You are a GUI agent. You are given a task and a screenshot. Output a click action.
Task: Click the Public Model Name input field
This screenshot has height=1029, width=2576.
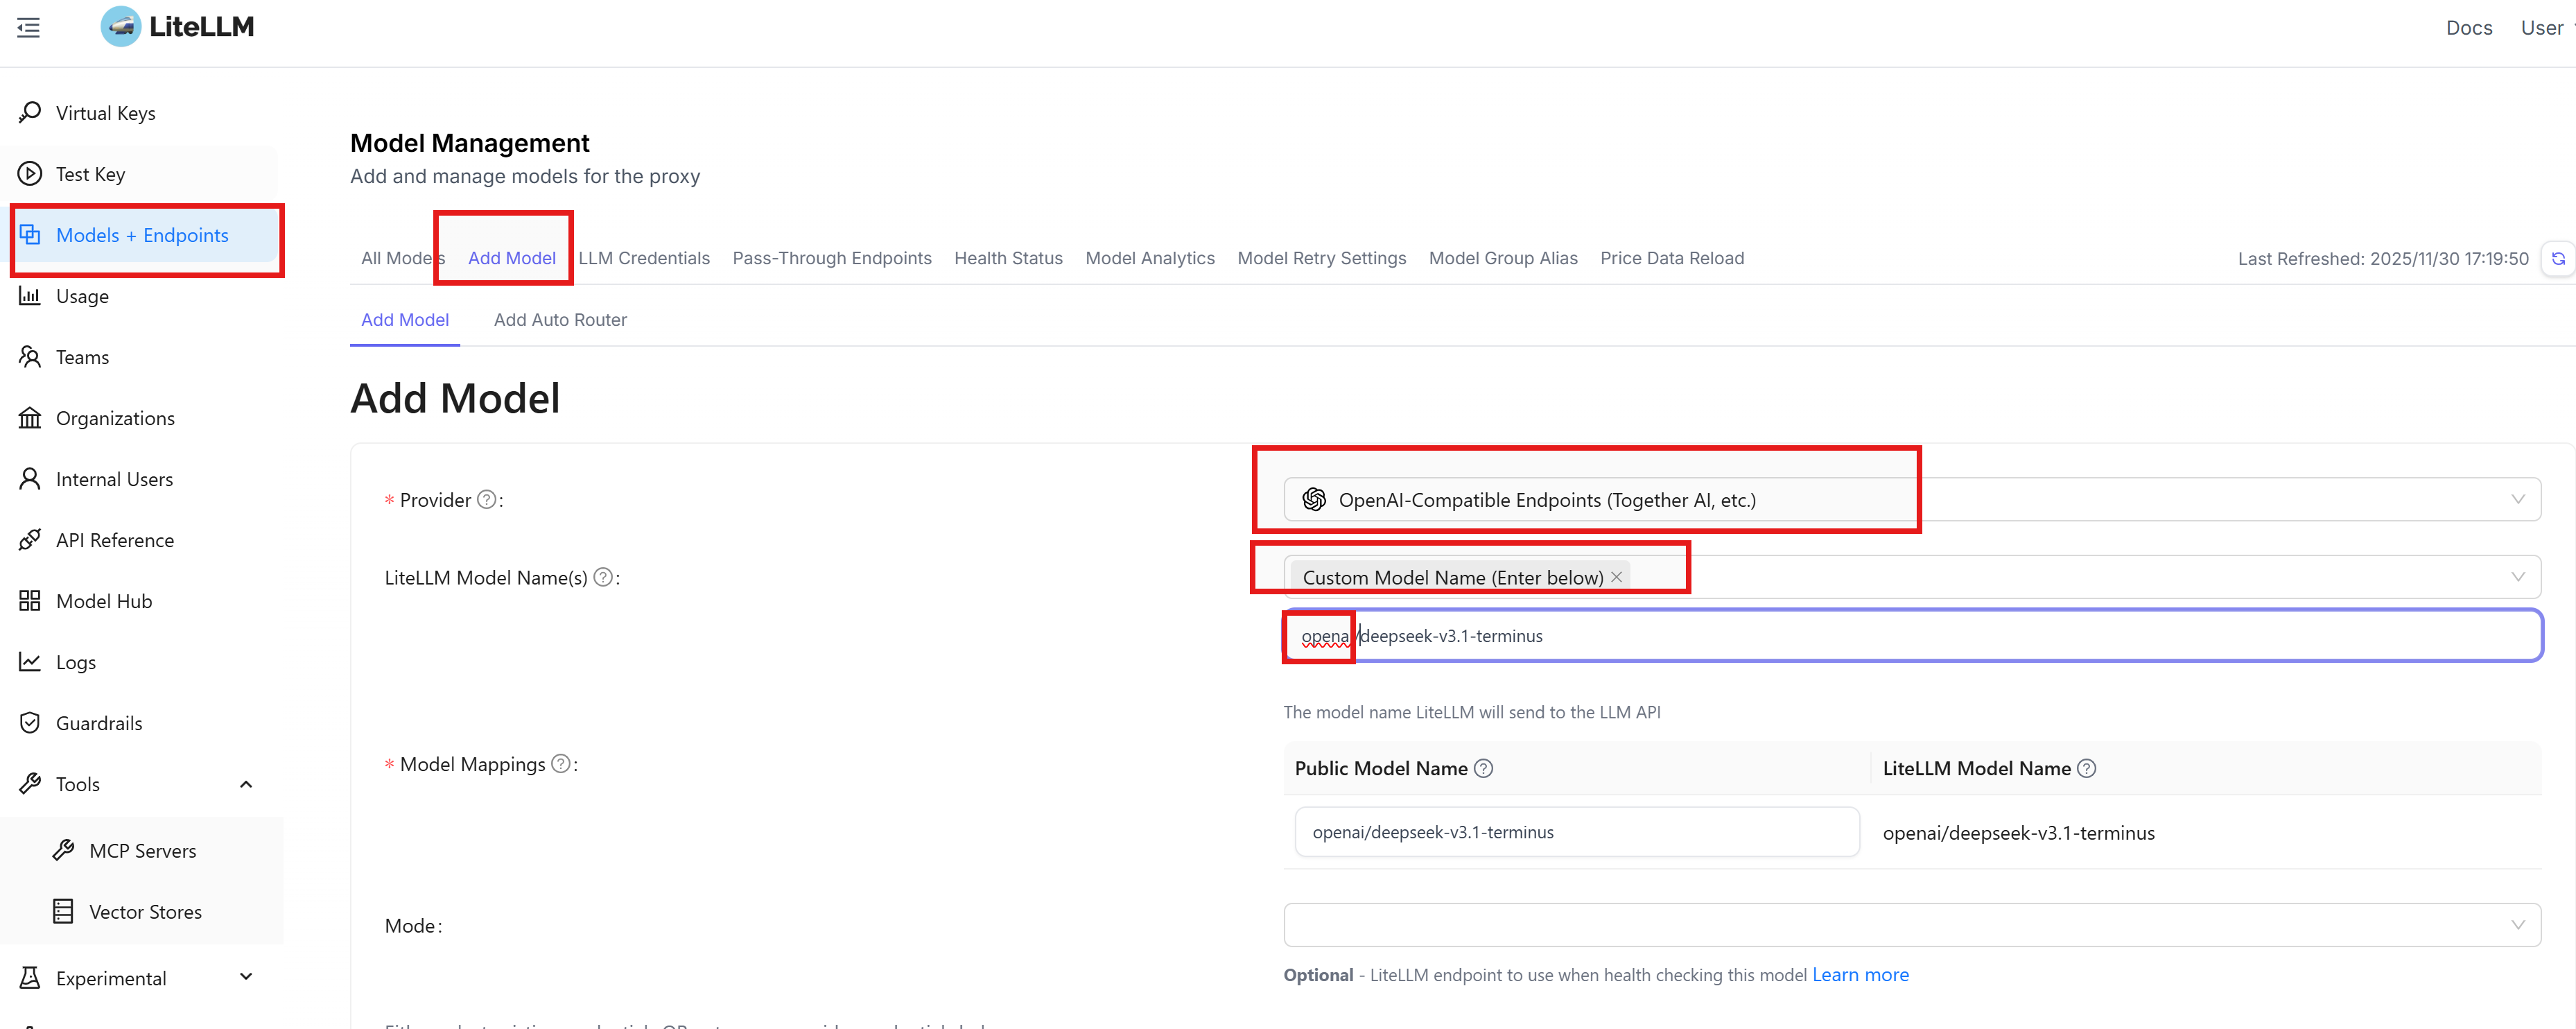click(x=1576, y=832)
